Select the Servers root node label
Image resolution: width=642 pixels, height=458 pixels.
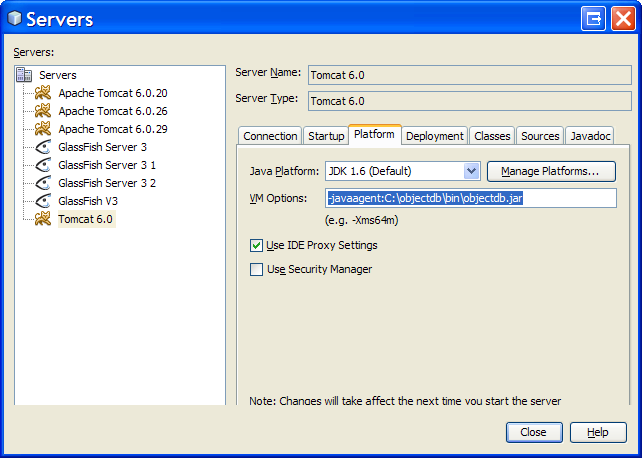point(58,75)
